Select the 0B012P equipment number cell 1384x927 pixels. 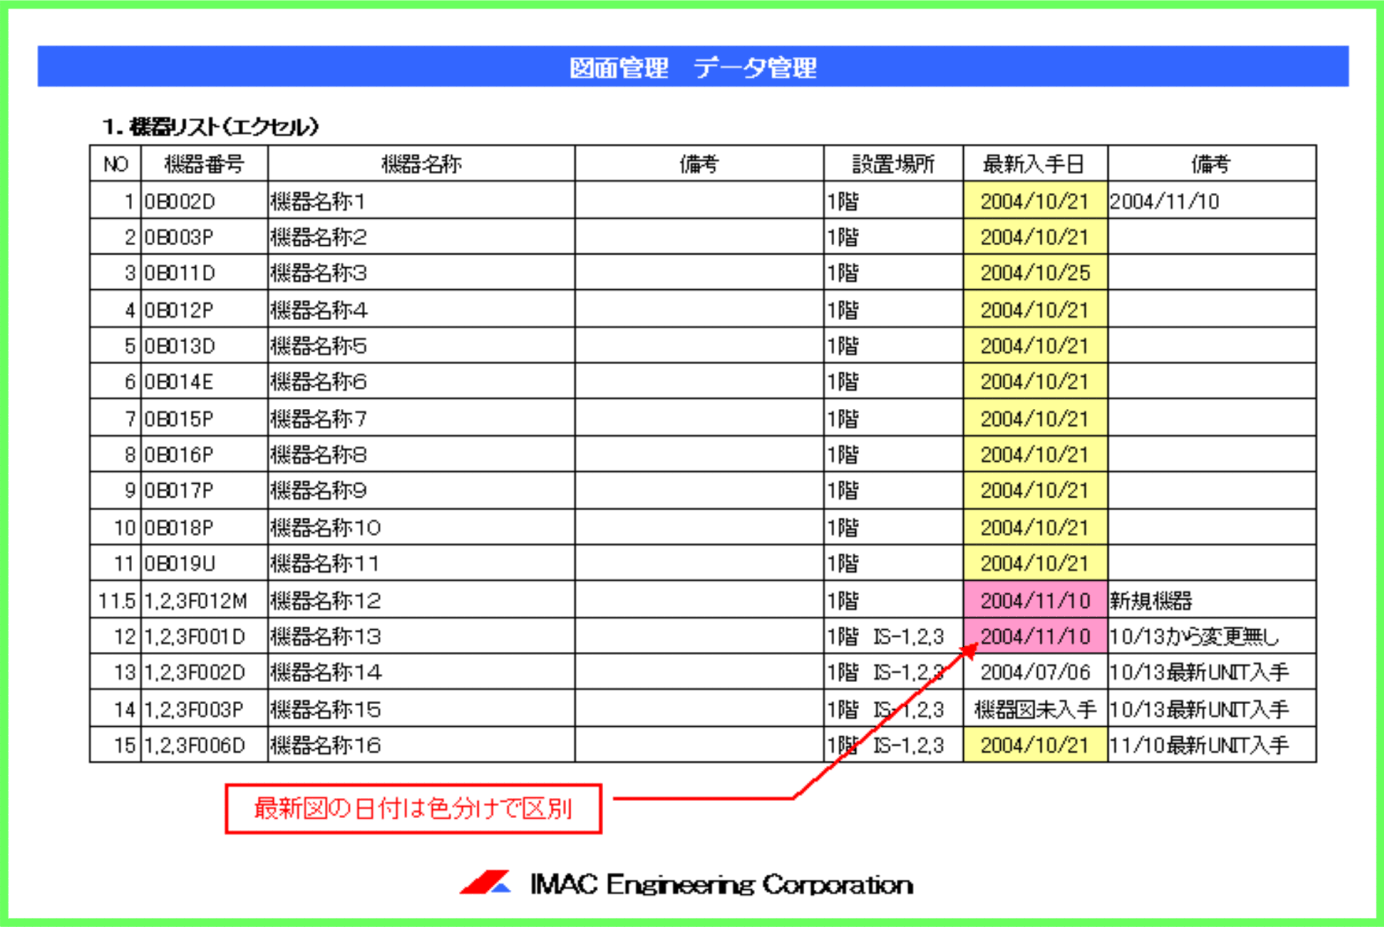click(204, 309)
